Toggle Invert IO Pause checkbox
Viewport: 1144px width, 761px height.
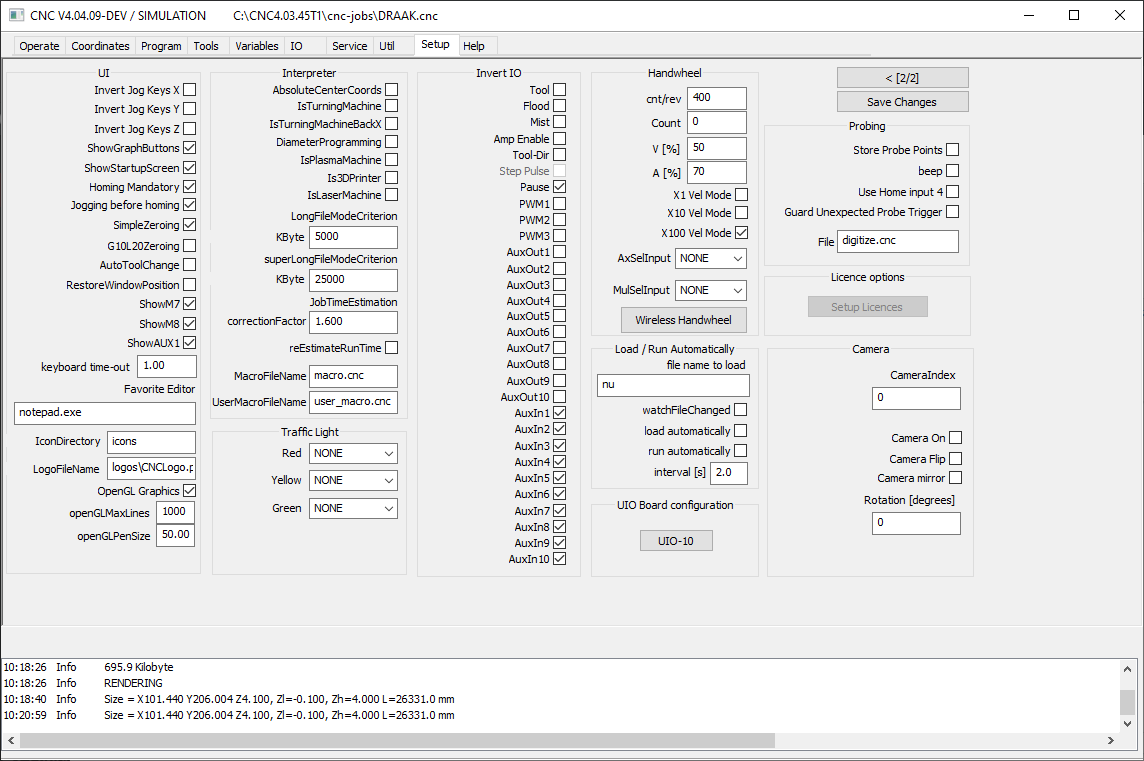(x=560, y=187)
